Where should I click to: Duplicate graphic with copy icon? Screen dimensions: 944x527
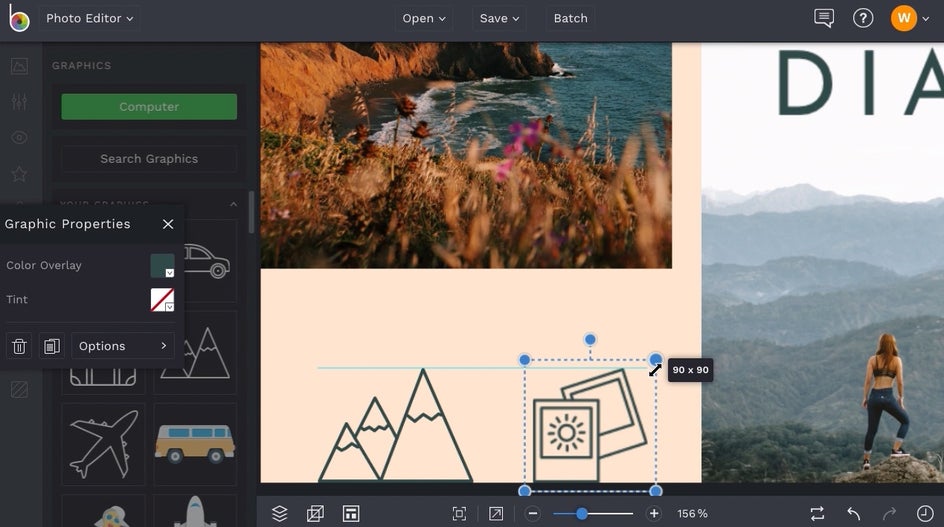[x=52, y=346]
